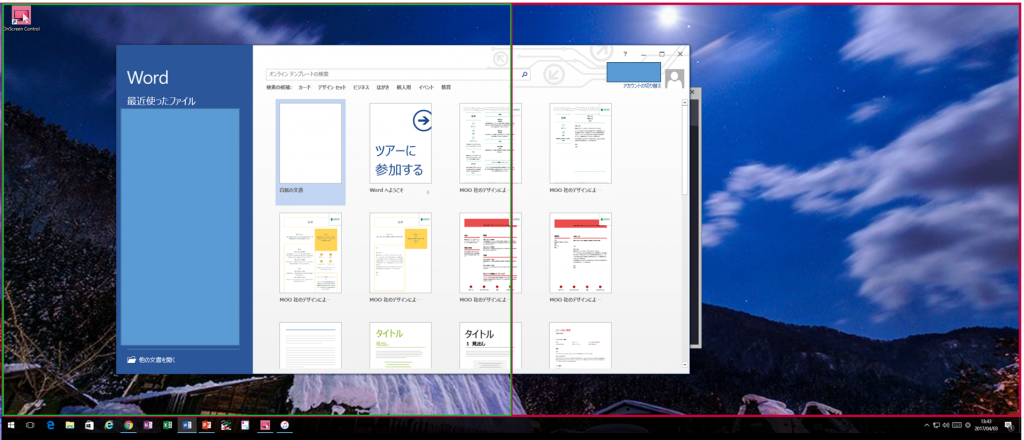
Task: Click the folder icon beside 他の文書を開く
Action: coord(131,360)
